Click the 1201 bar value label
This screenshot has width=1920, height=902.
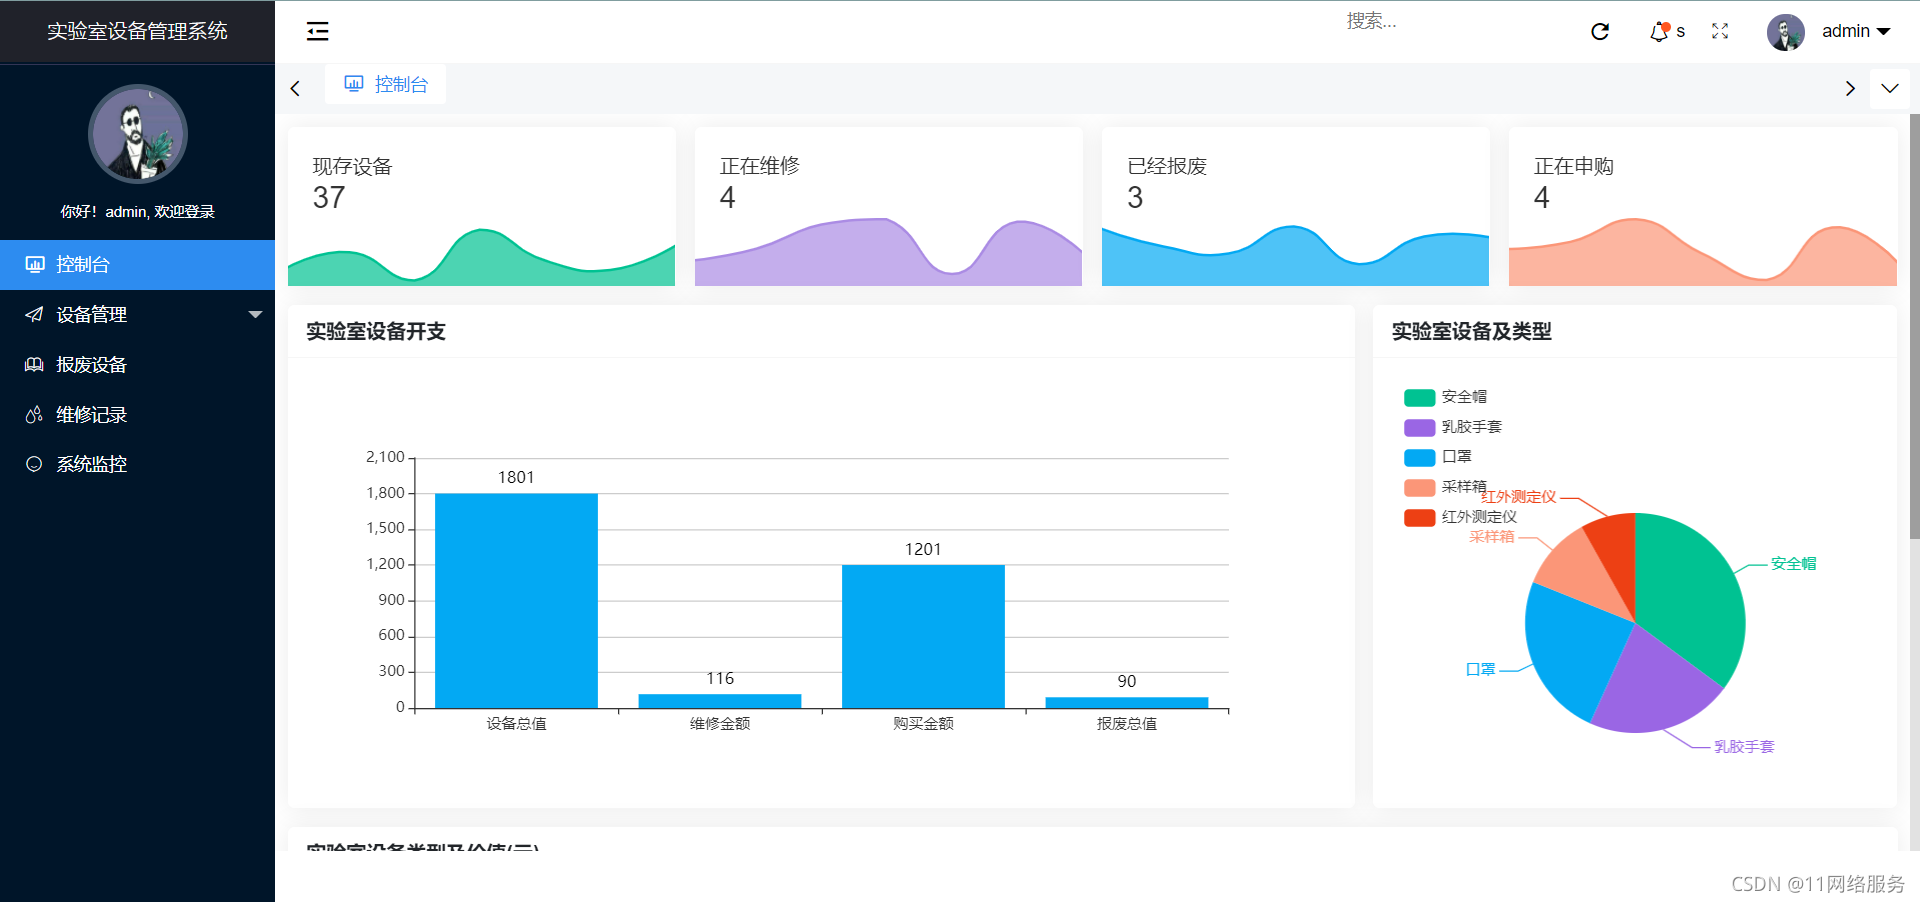click(x=923, y=549)
